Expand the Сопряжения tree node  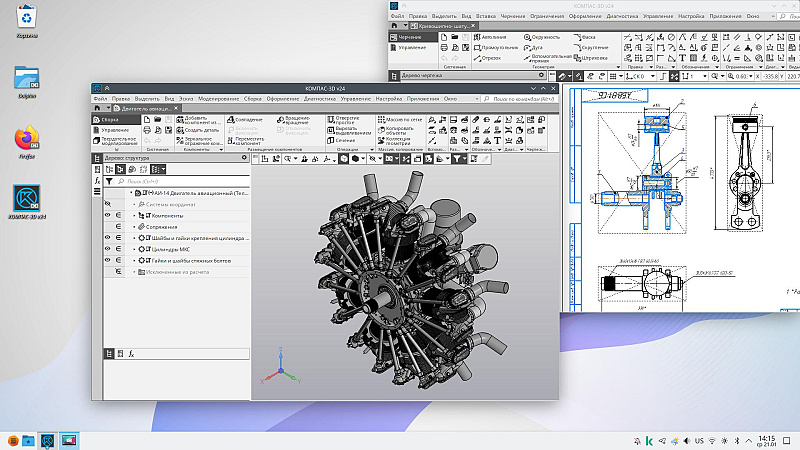[x=134, y=227]
